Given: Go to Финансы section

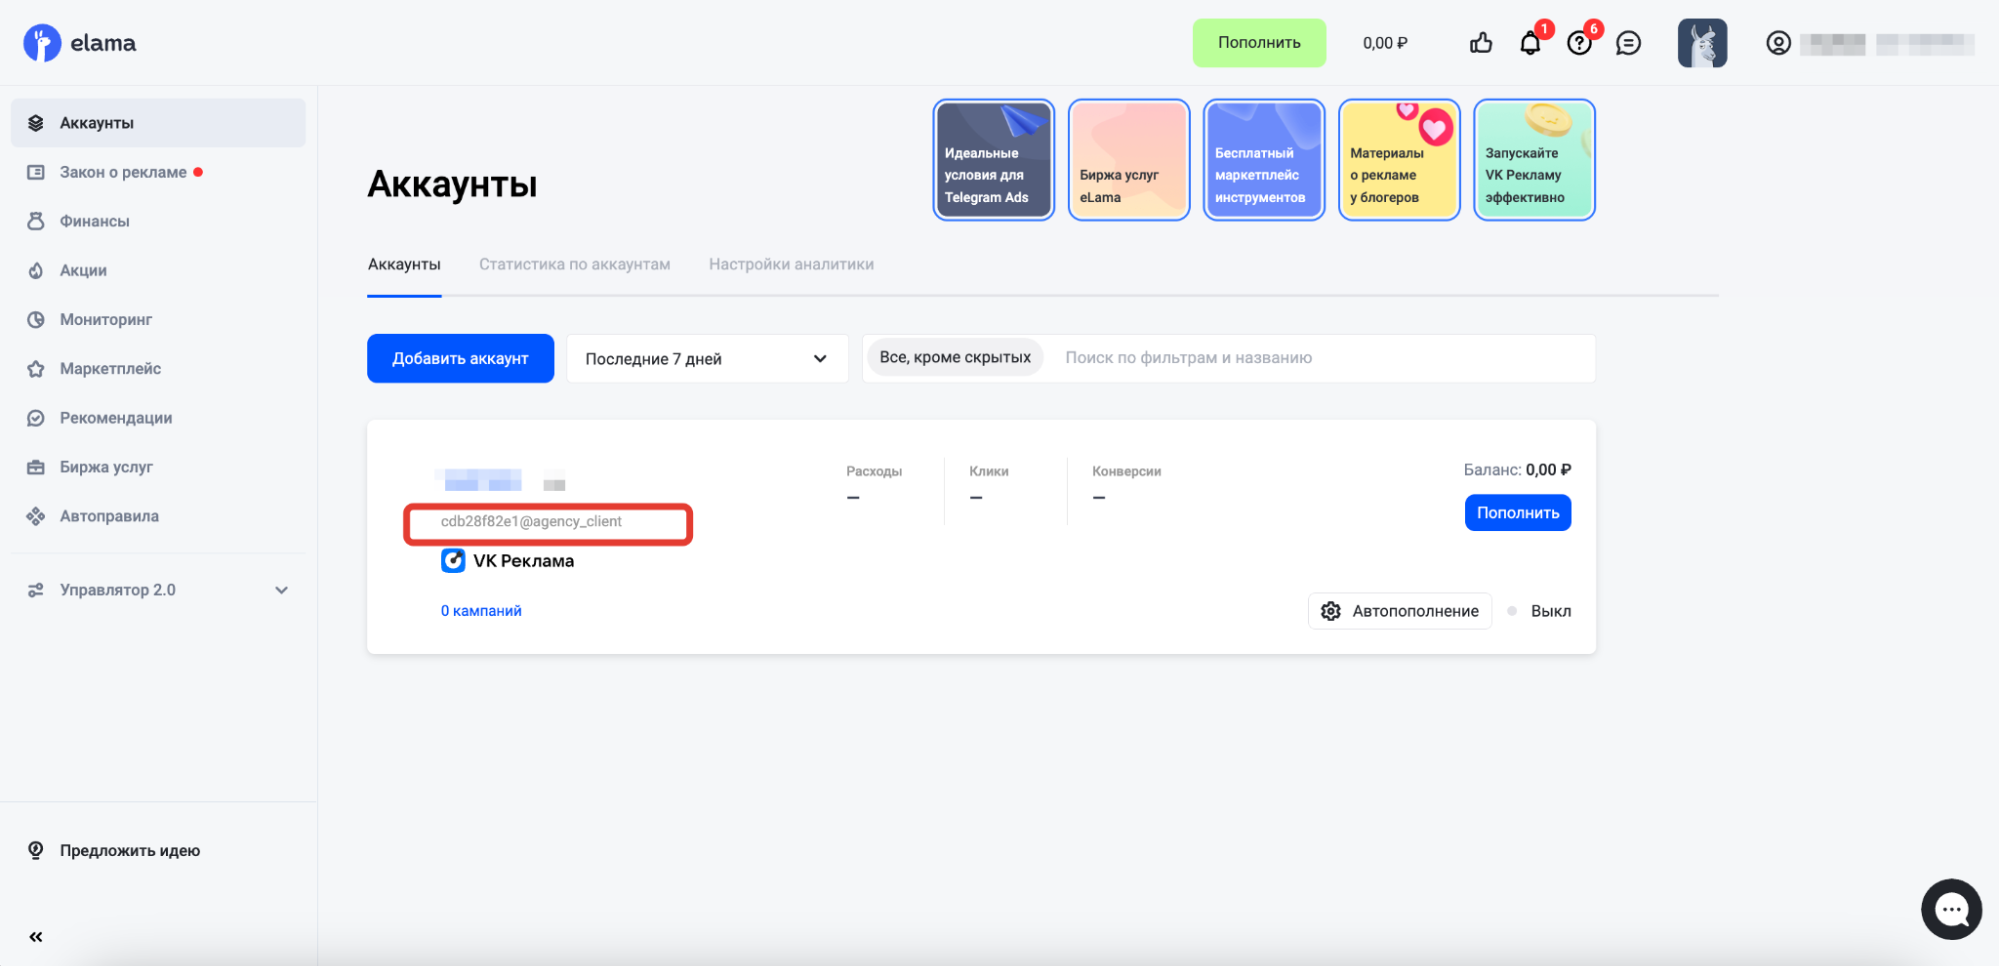Looking at the screenshot, I should (x=158, y=221).
